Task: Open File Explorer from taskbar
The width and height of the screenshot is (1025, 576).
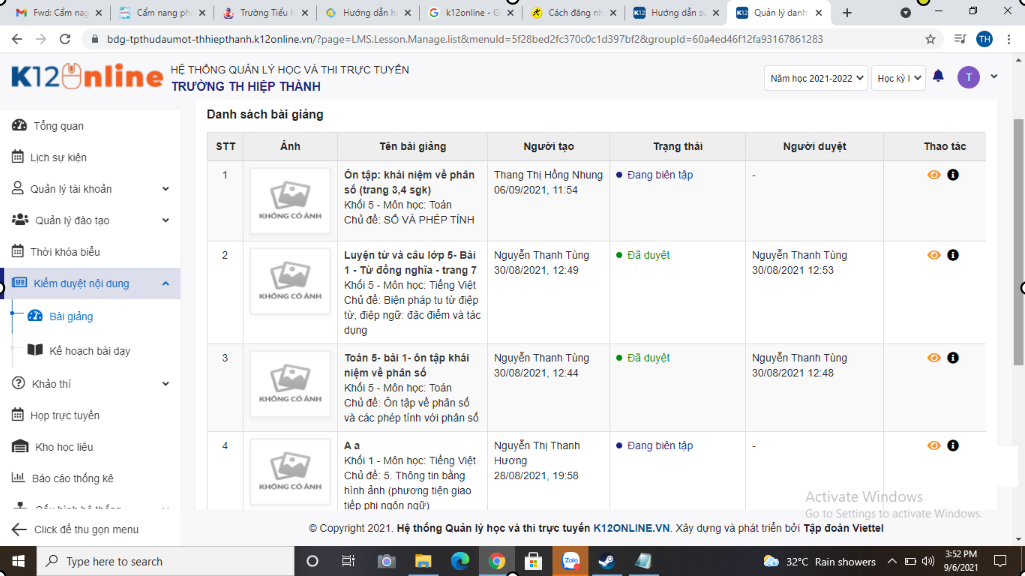Action: click(x=423, y=561)
